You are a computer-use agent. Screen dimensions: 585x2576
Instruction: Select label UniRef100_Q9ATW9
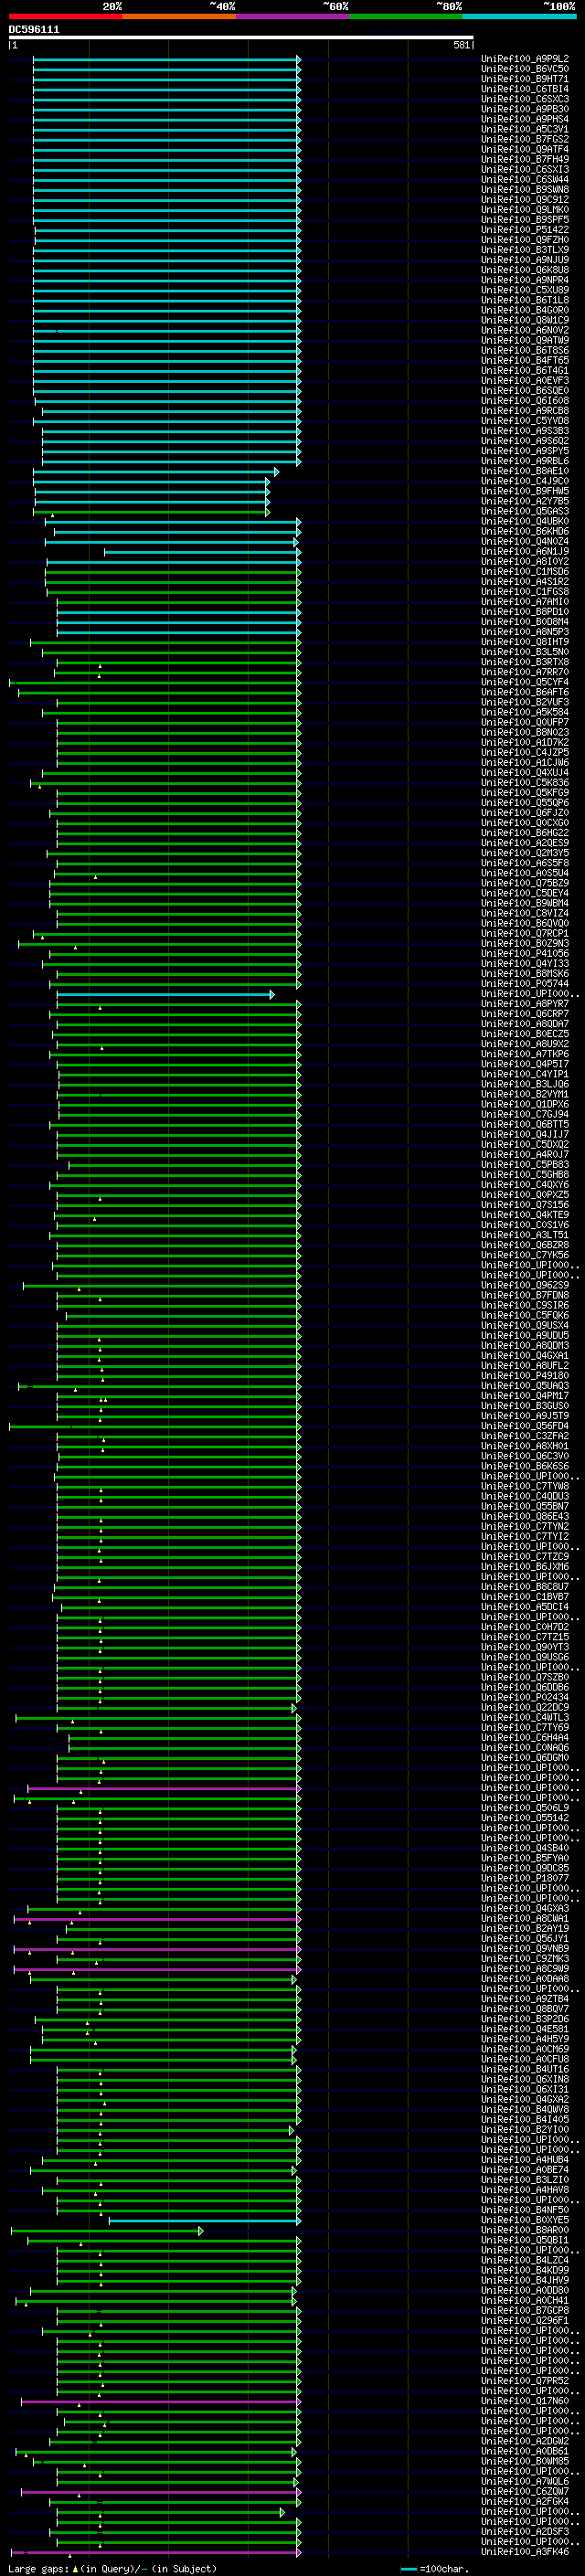(x=525, y=340)
